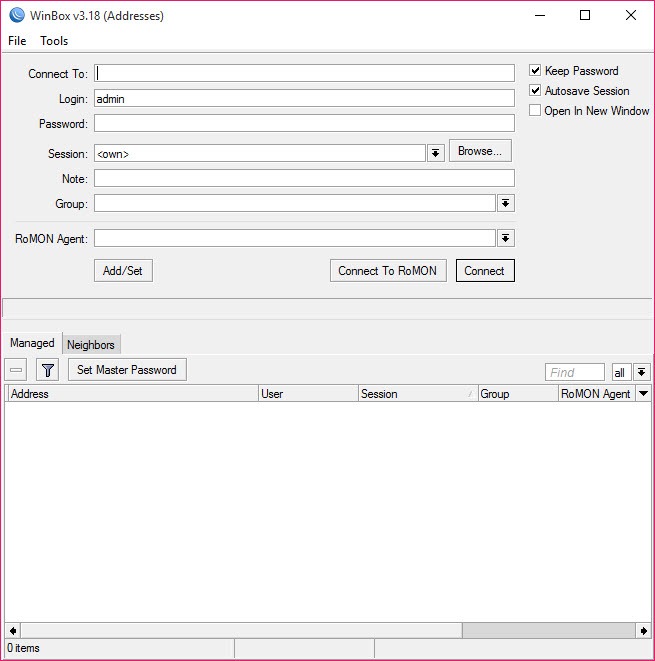Focus the Connect To input field
Image resolution: width=655 pixels, height=661 pixels.
304,73
